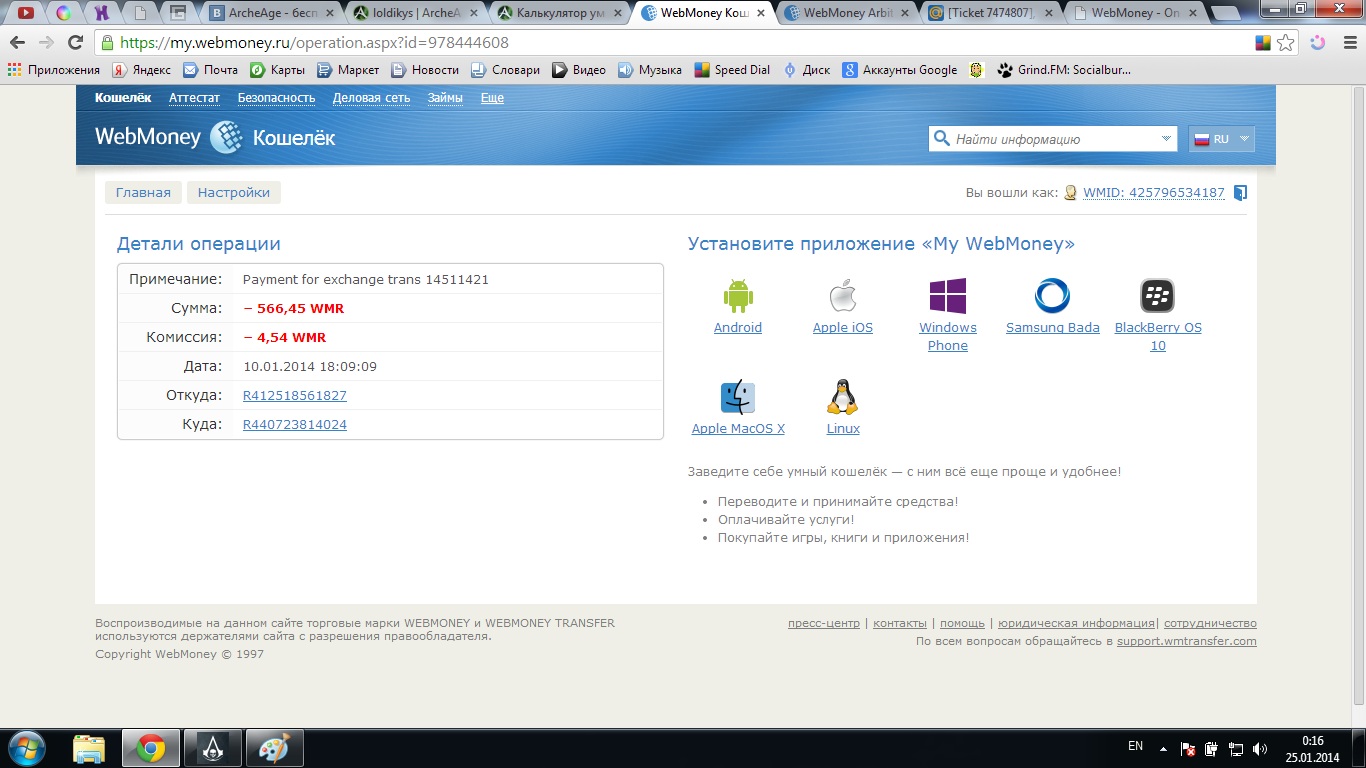The image size is (1366, 768).
Task: Click the logout icon next to WMID
Action: [1240, 193]
